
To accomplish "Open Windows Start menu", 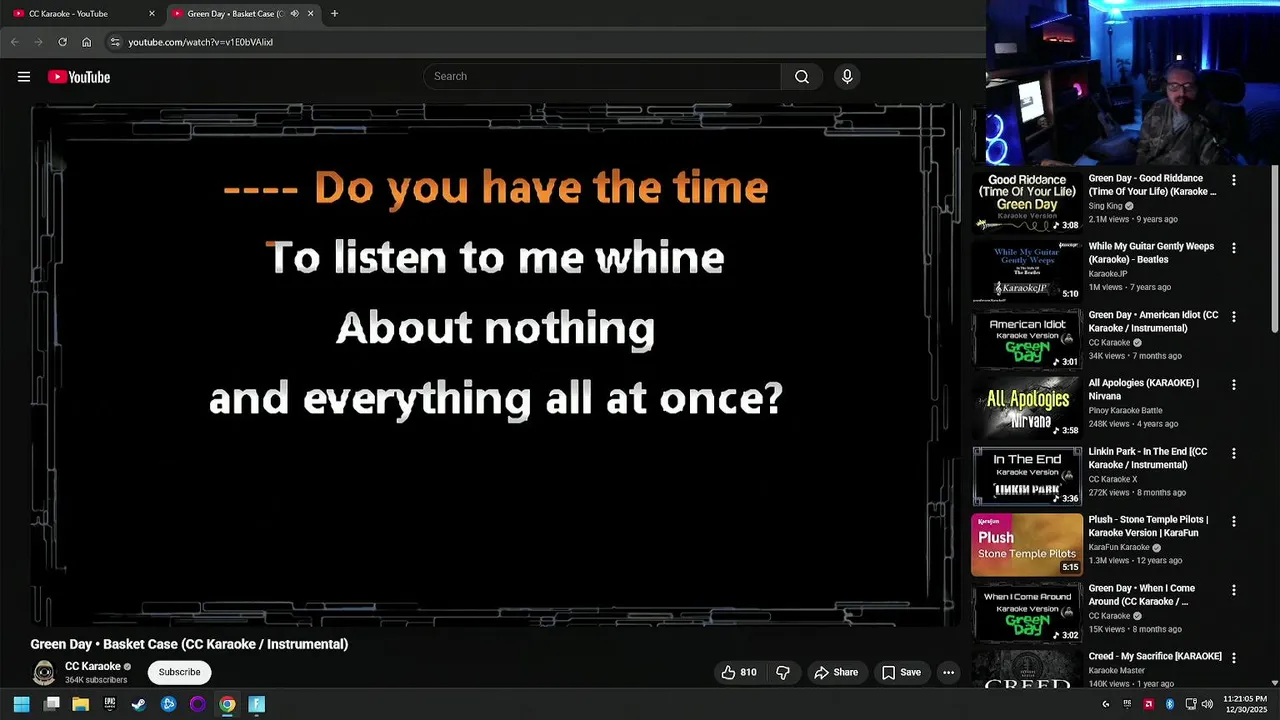I will tap(22, 704).
